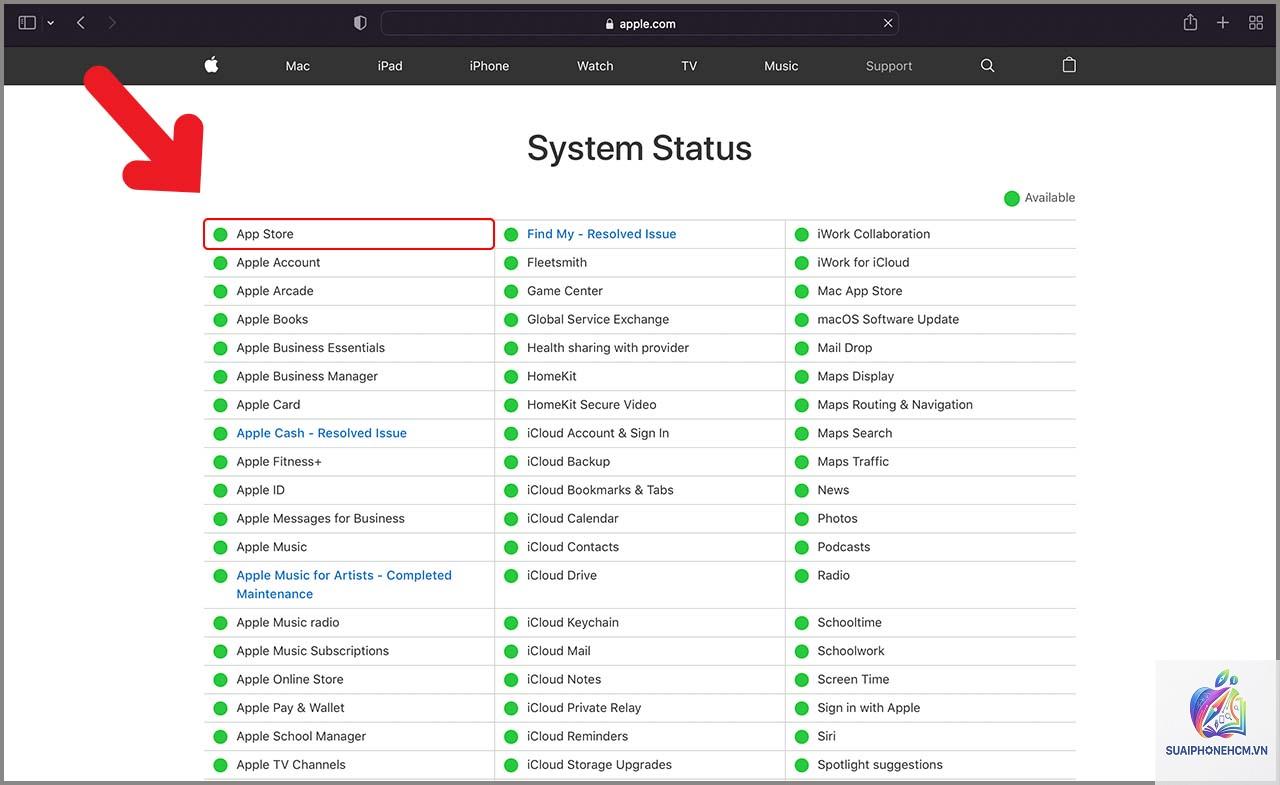Toggle the Safari sidebar
The height and width of the screenshot is (785, 1280).
(27, 23)
